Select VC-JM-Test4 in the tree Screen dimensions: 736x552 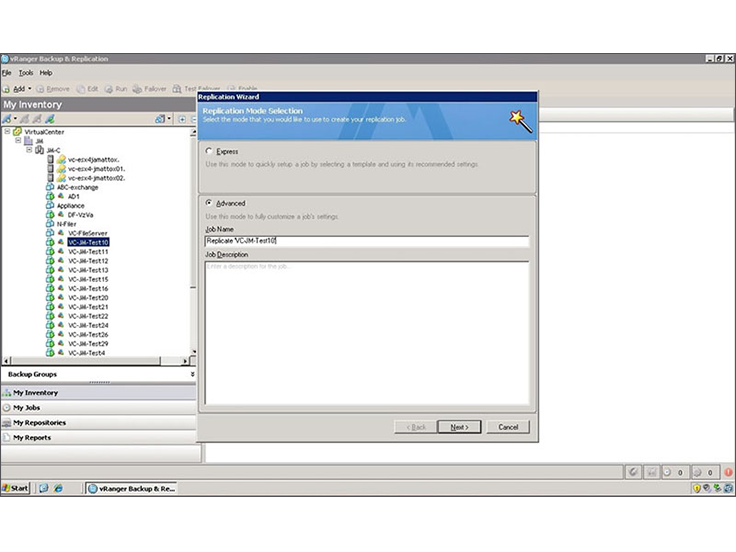[x=87, y=353]
